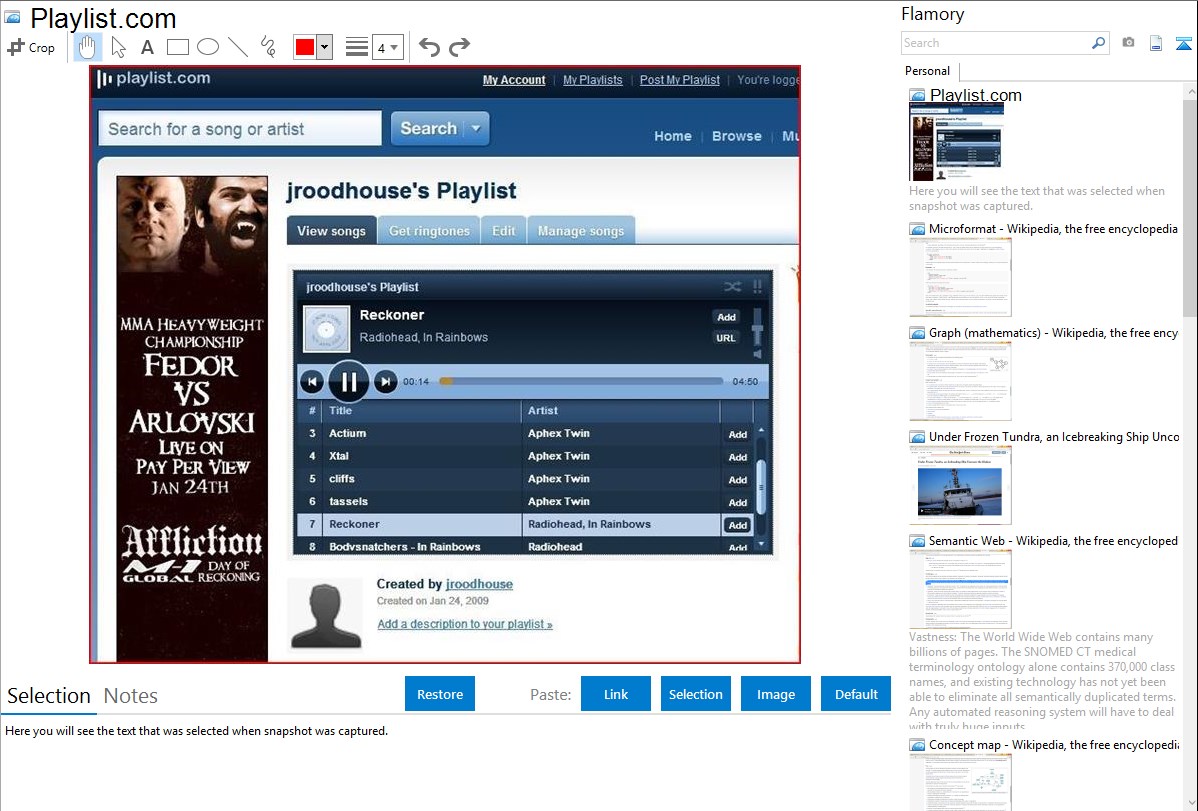The image size is (1198, 811).
Task: Switch to the Personal tab
Action: click(x=928, y=71)
